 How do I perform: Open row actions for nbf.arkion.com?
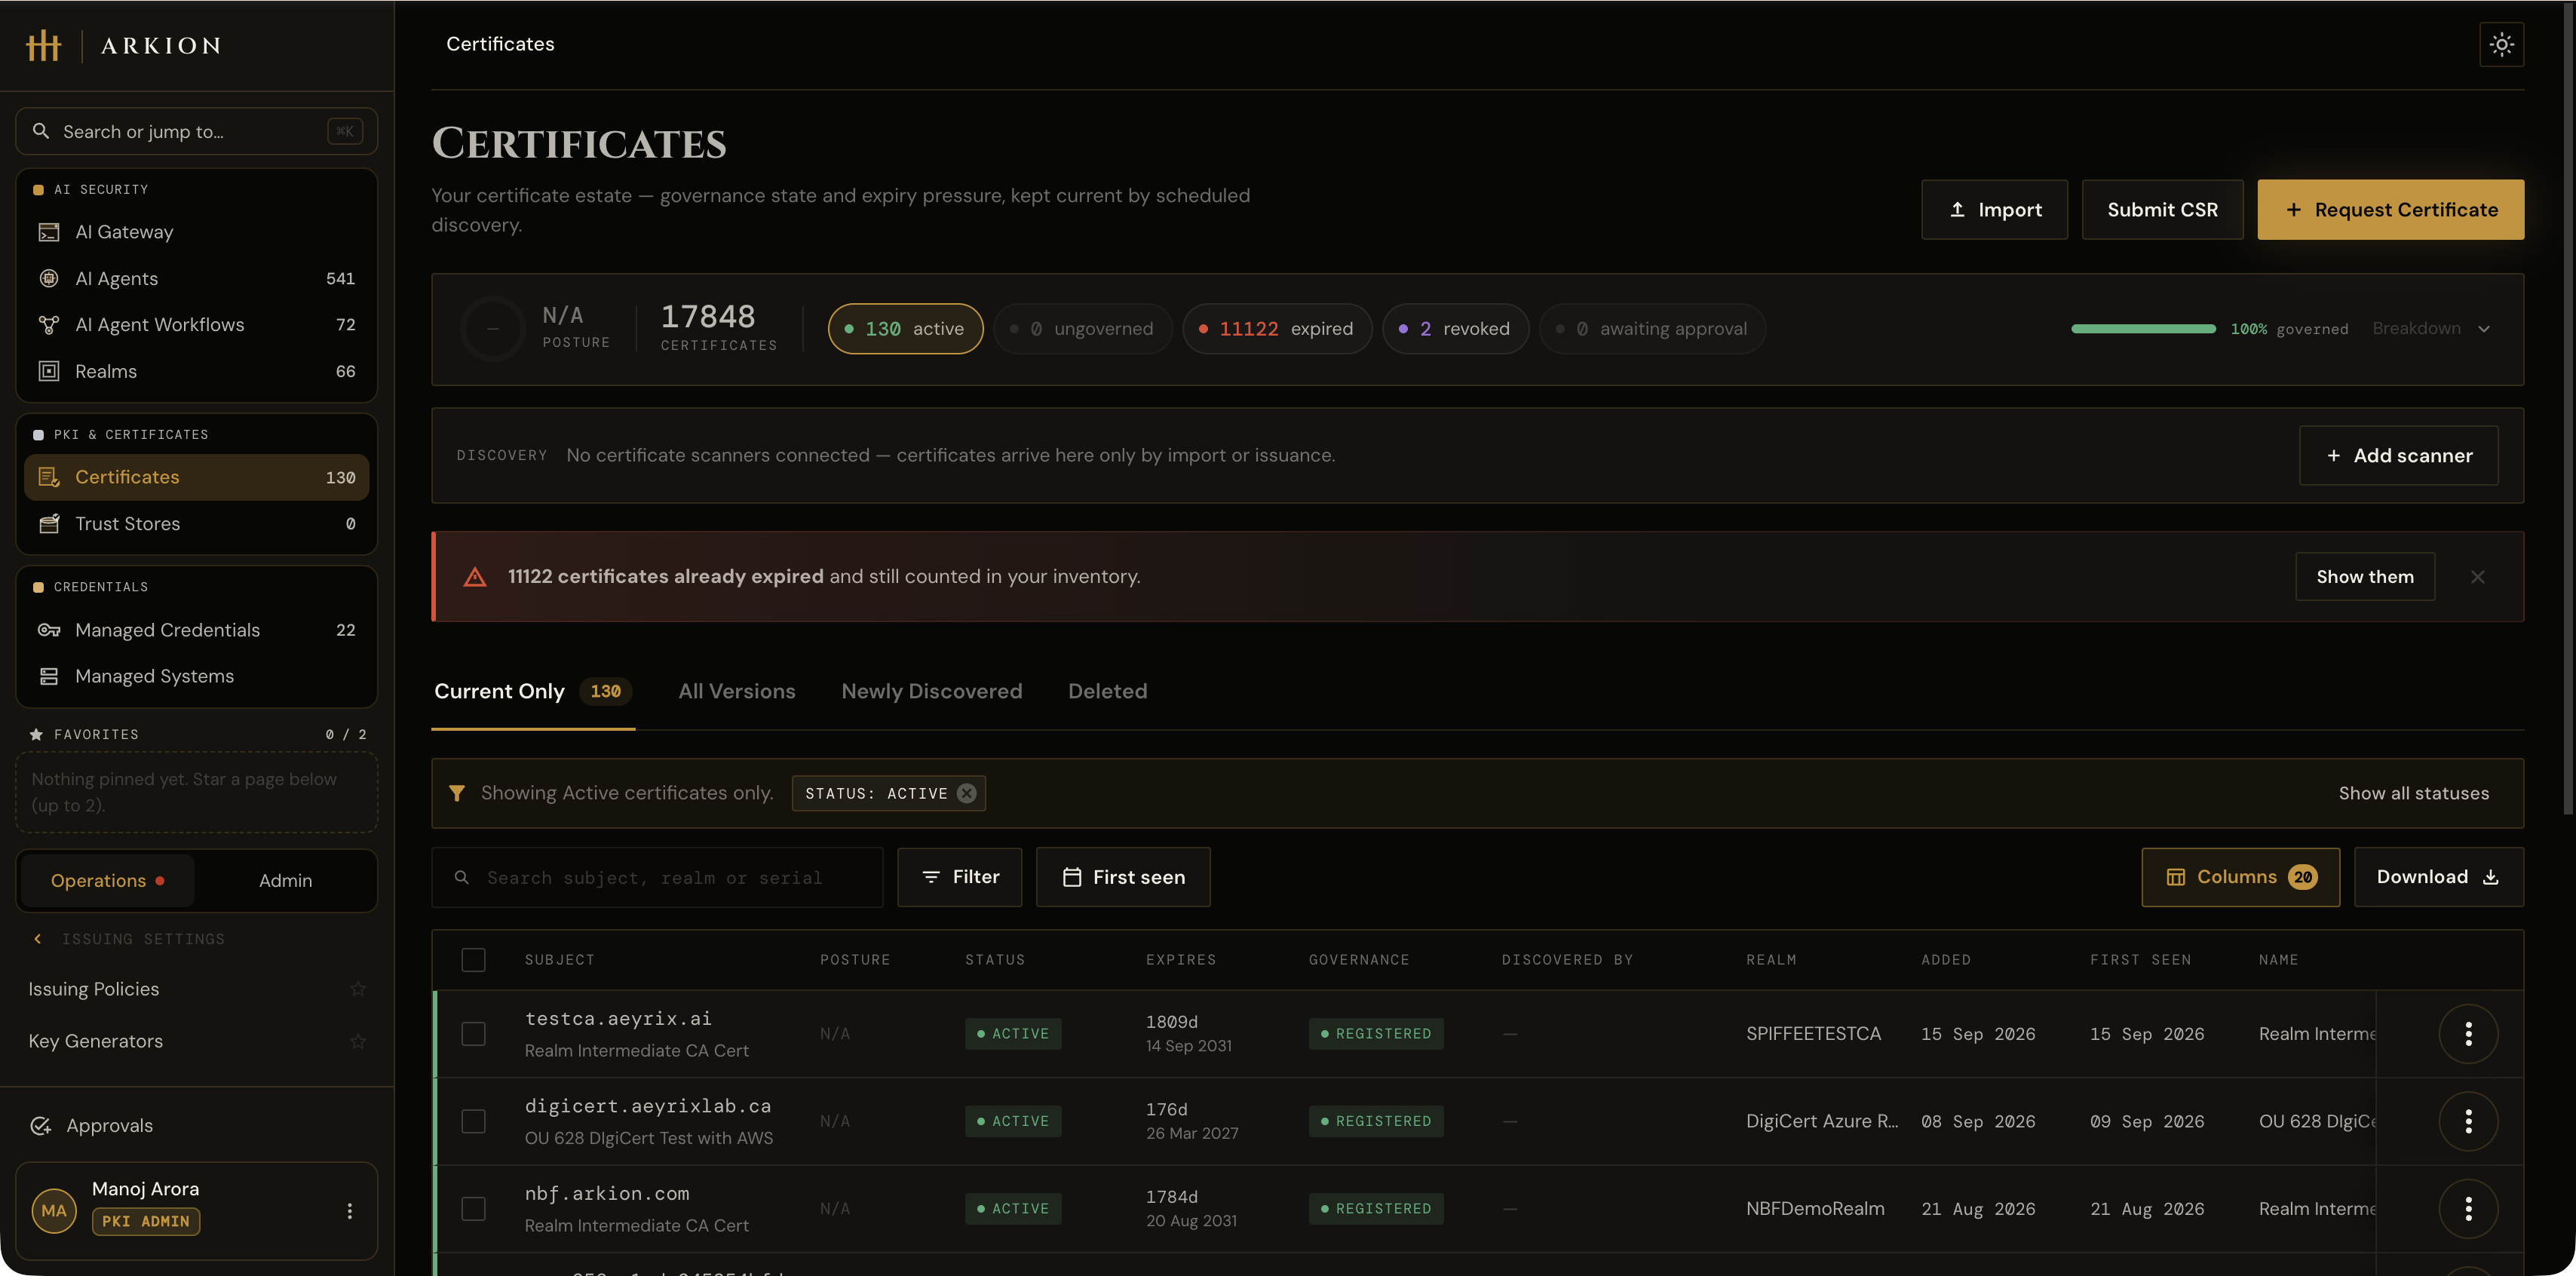point(2468,1209)
